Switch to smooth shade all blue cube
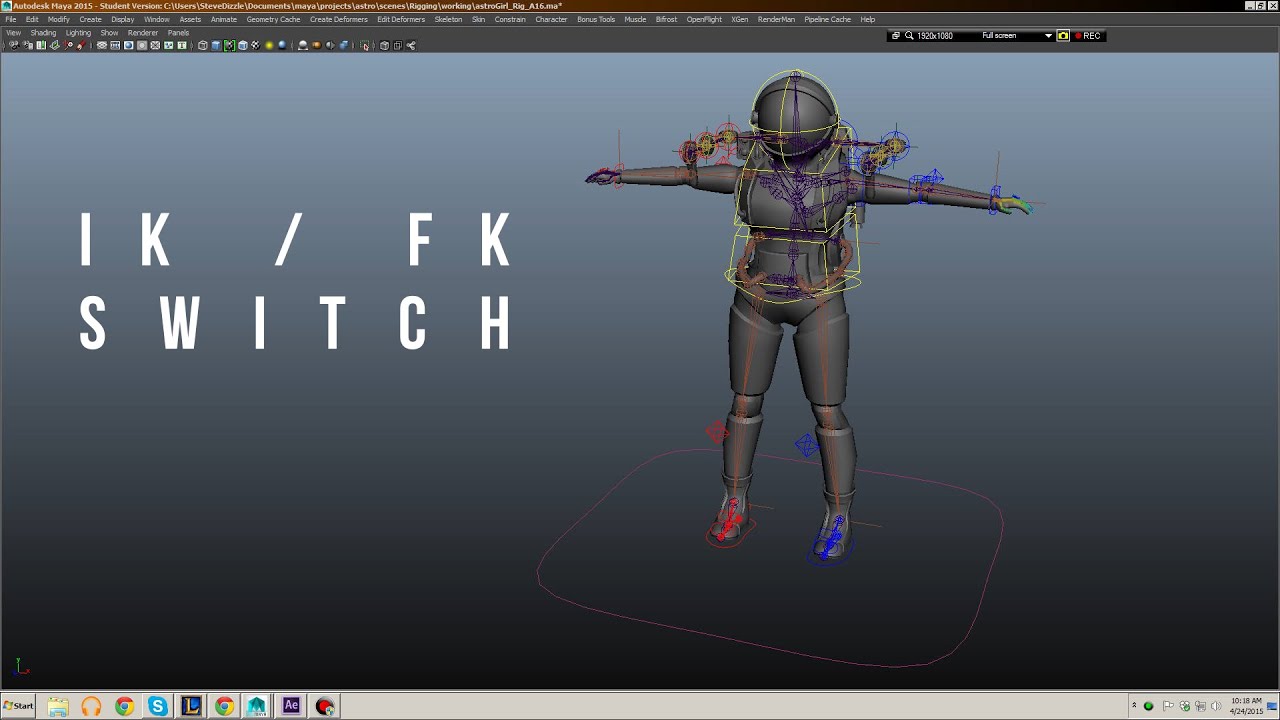The width and height of the screenshot is (1280, 720). click(216, 45)
